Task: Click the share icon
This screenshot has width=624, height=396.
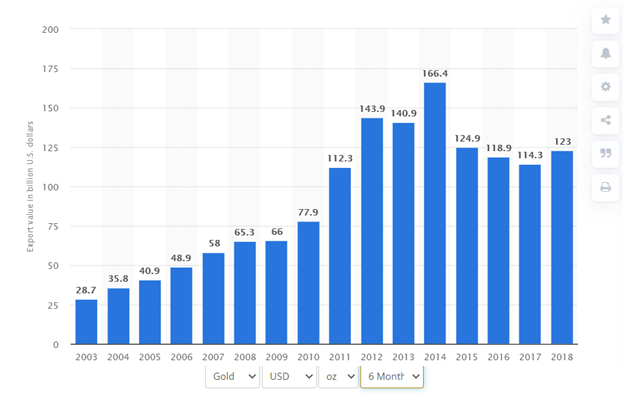Action: pos(605,120)
